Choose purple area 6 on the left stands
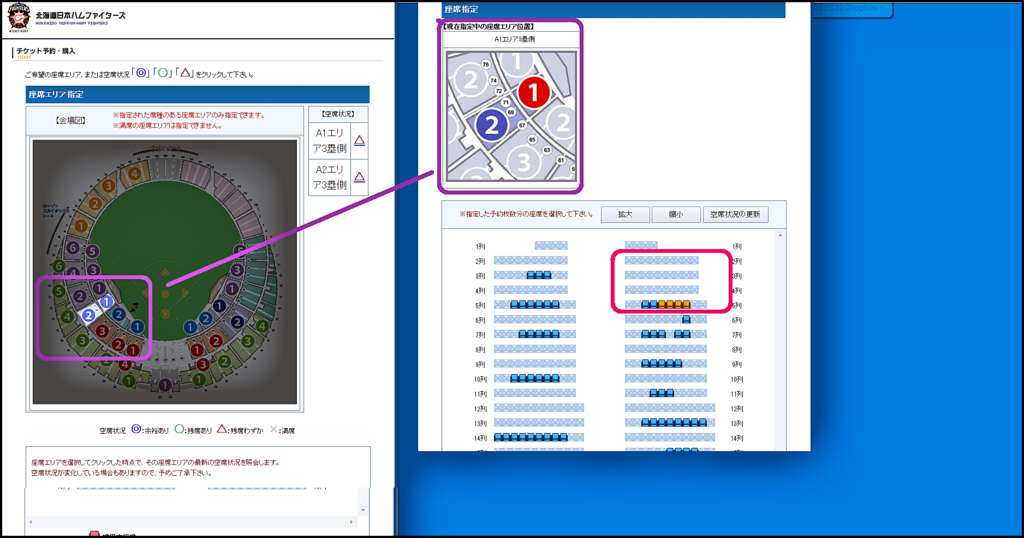 click(x=72, y=248)
